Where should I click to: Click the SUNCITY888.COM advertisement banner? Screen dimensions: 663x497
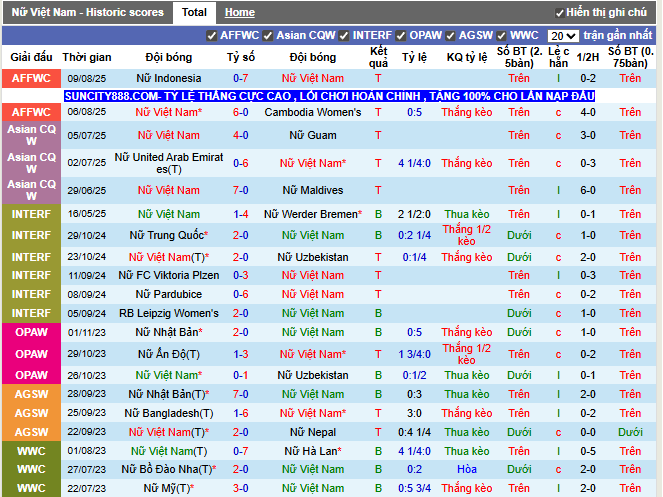(x=329, y=96)
